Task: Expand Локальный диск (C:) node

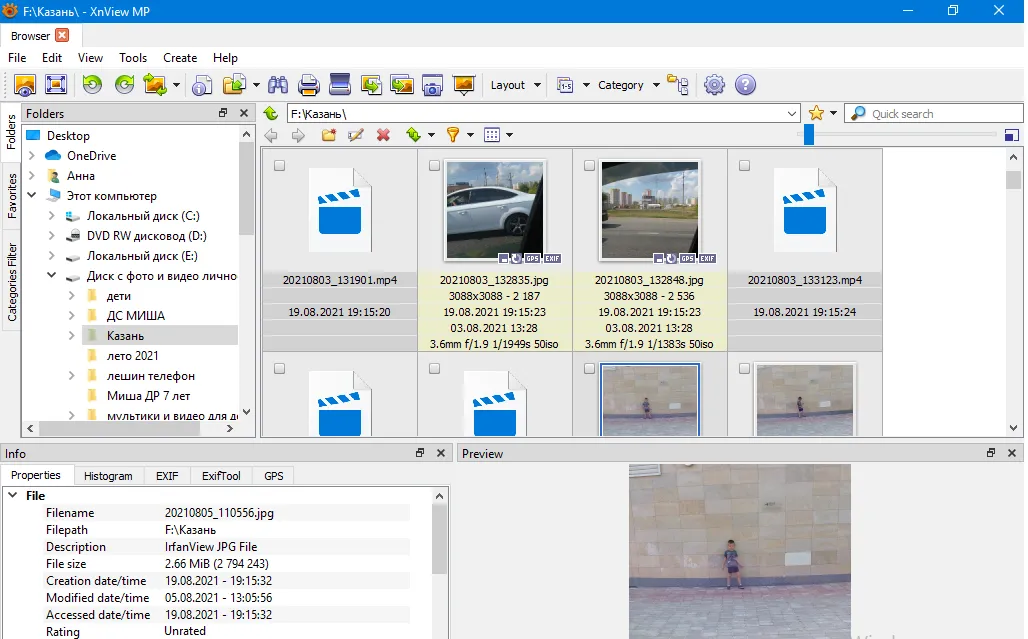Action: 51,216
